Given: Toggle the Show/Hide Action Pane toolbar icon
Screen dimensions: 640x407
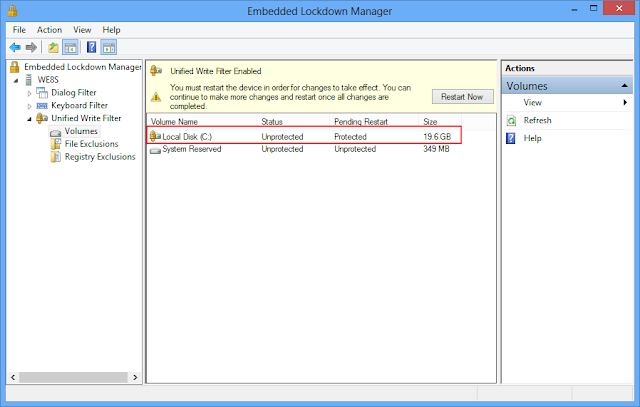Looking at the screenshot, I should 109,47.
